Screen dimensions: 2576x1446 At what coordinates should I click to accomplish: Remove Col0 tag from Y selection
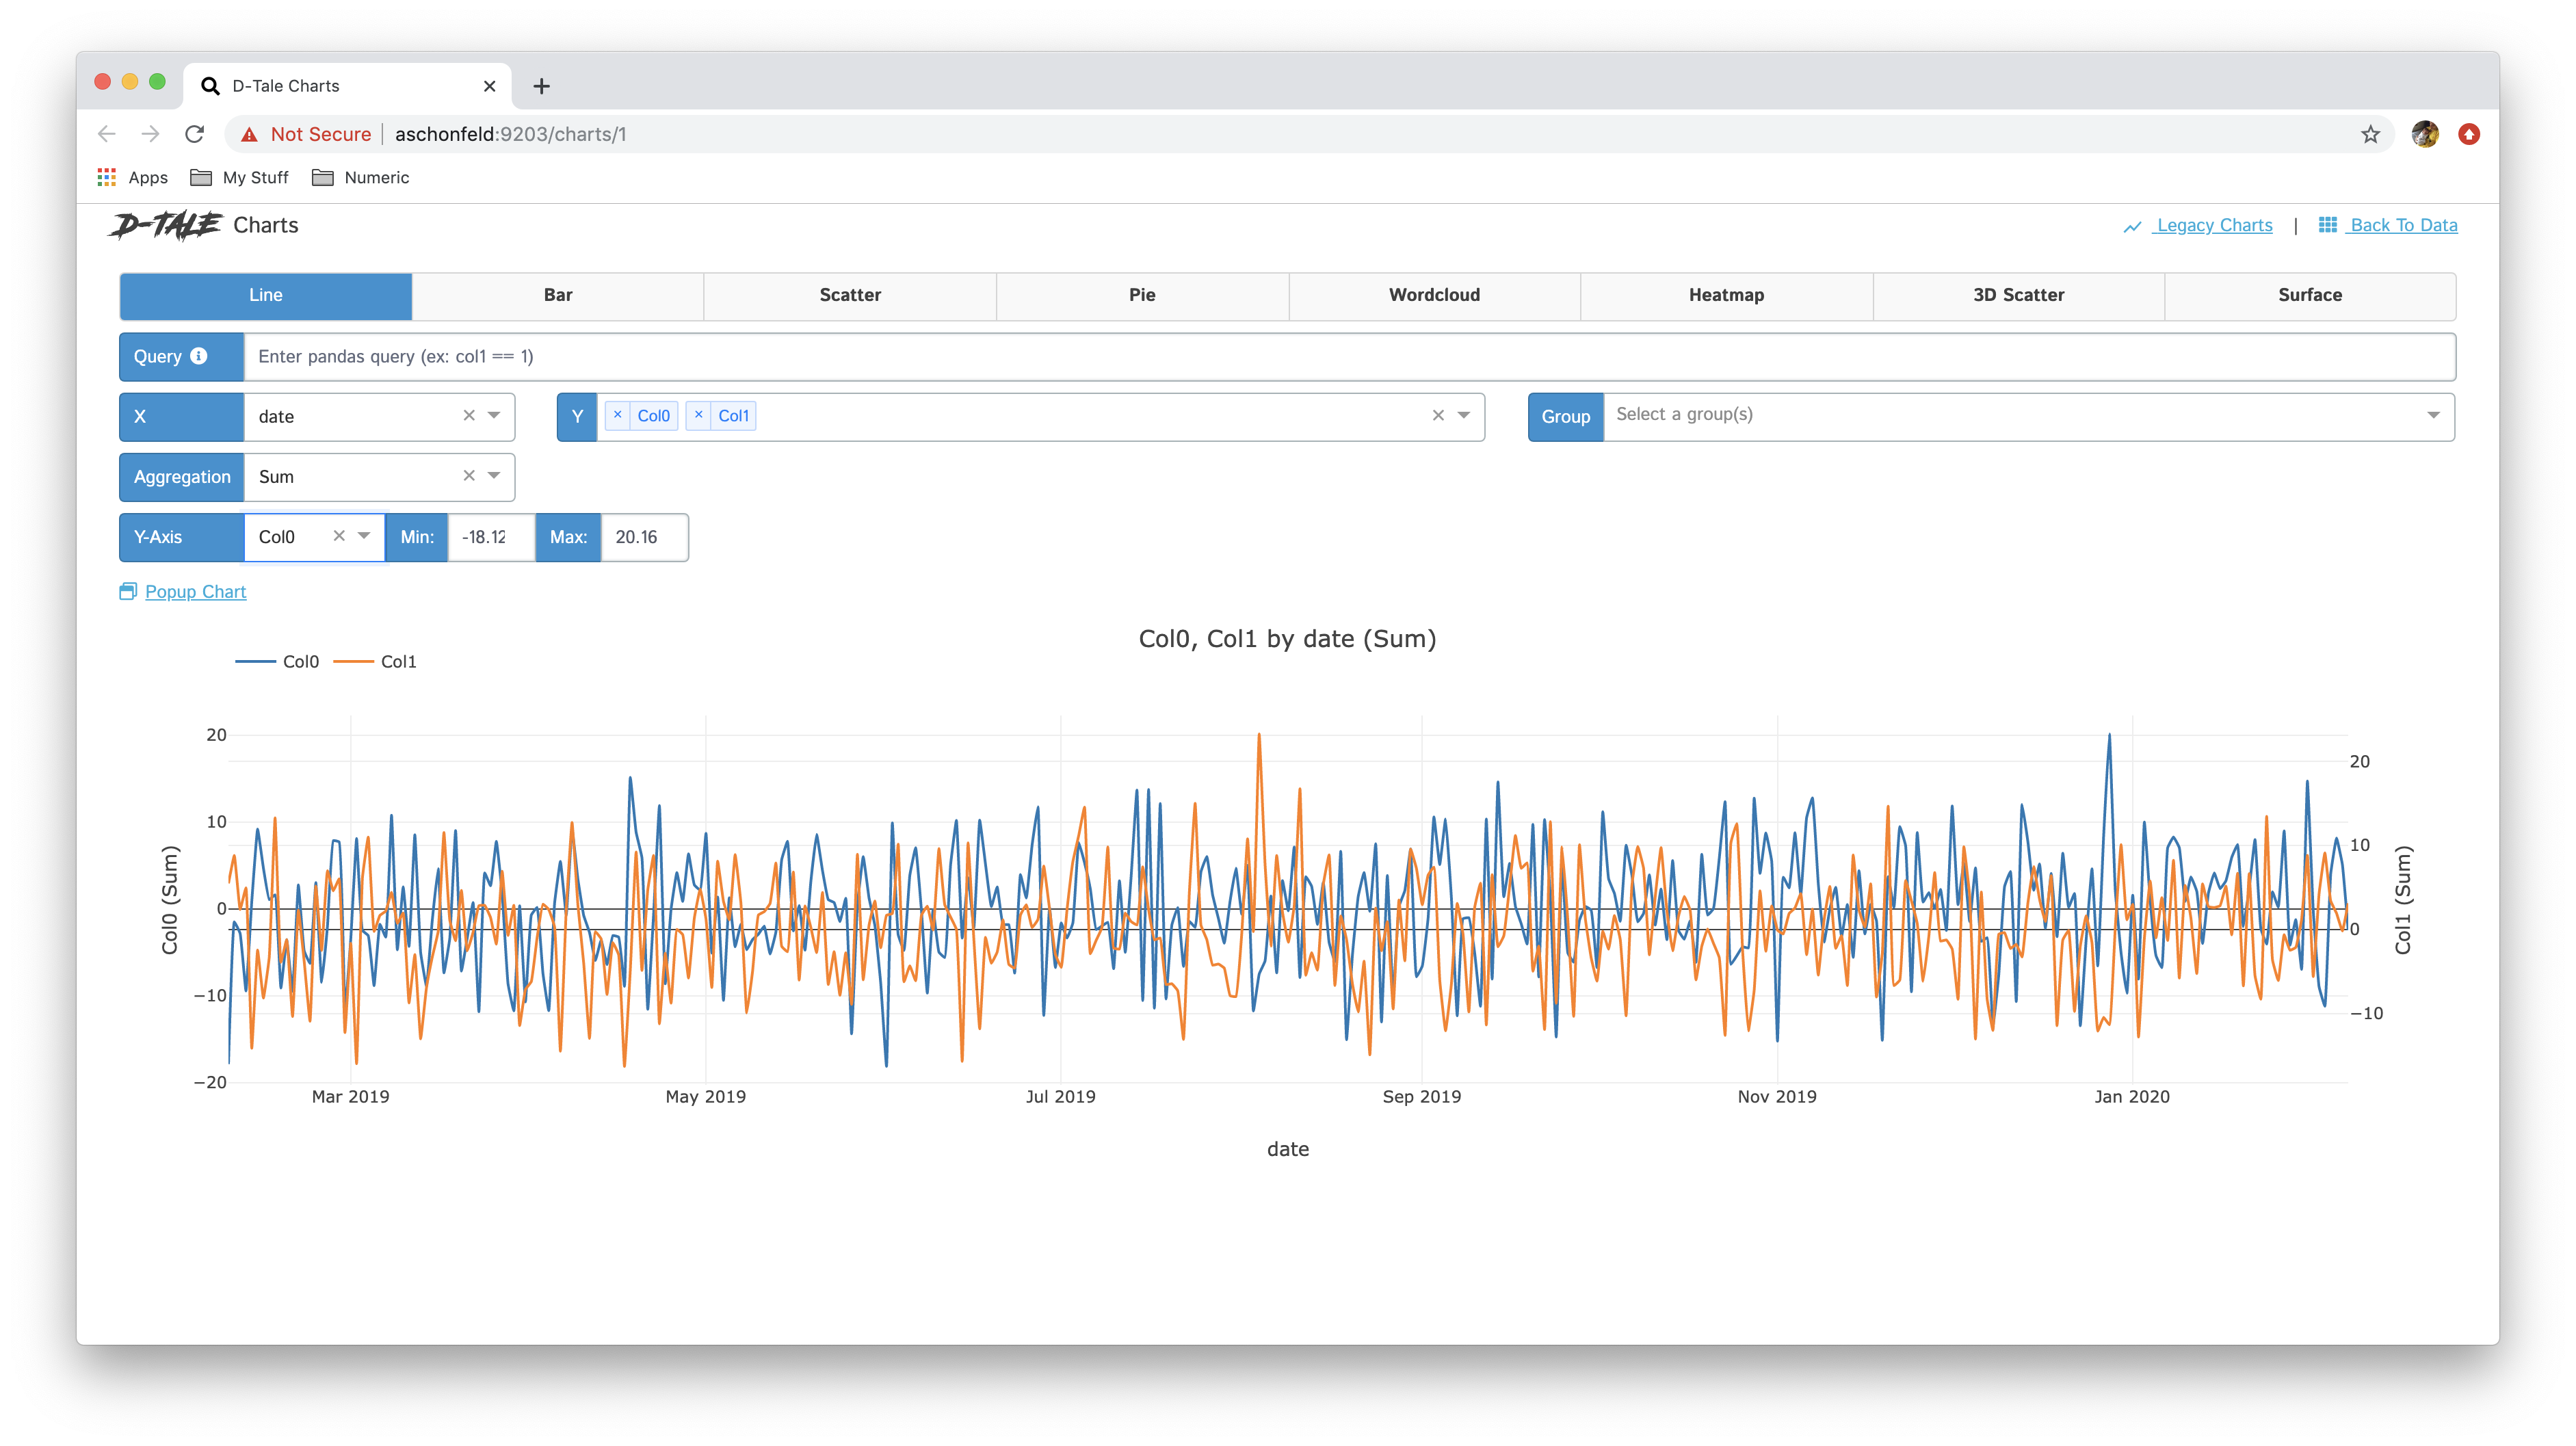[617, 415]
